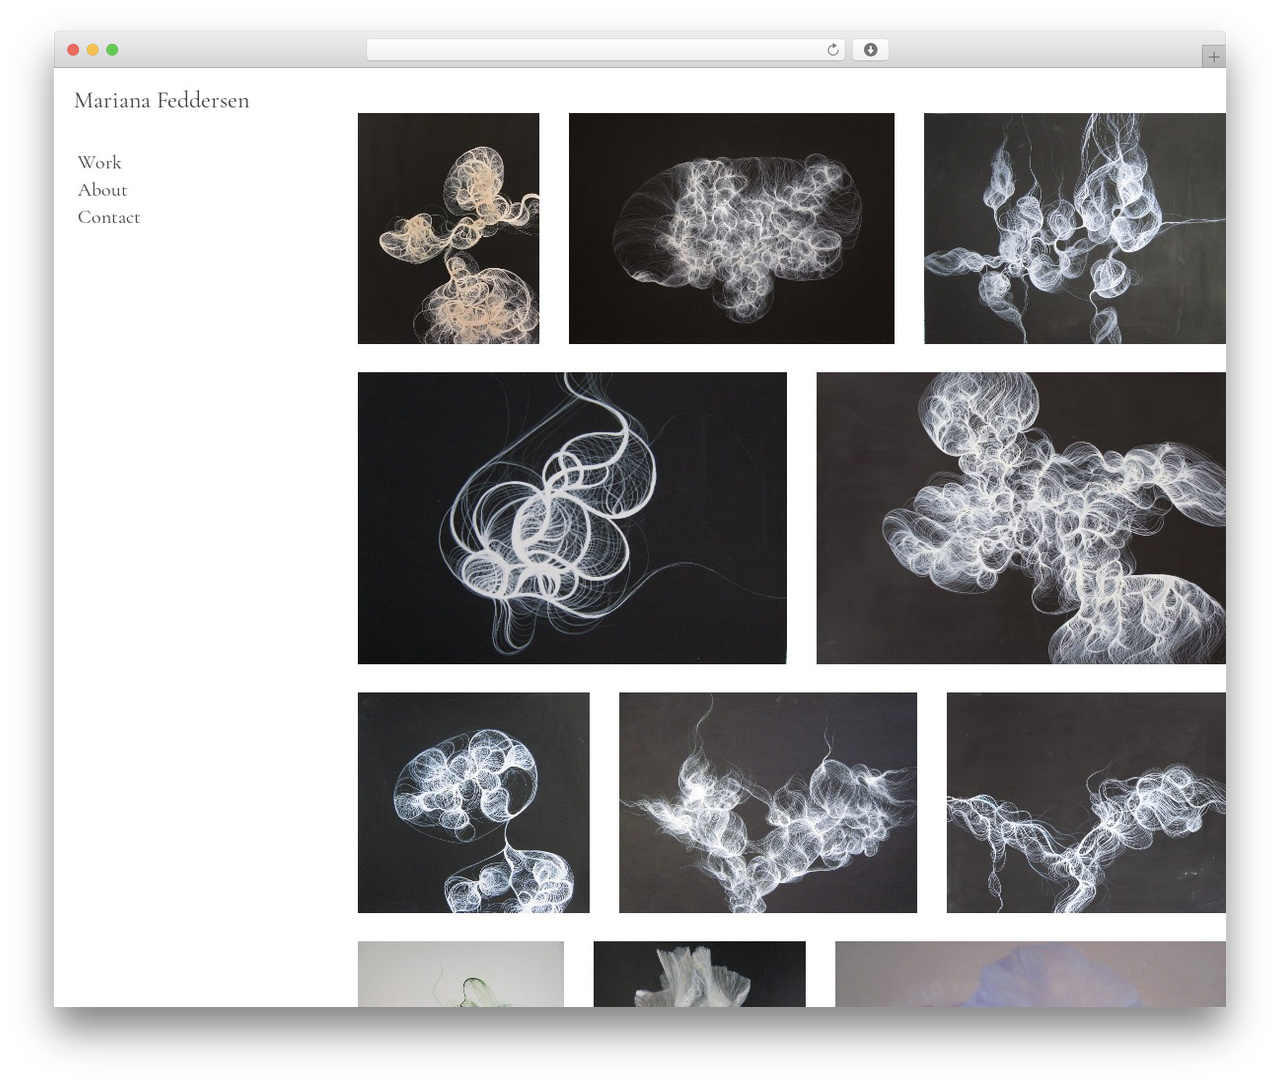Open the Contact page link
The width and height of the screenshot is (1280, 1084).
[108, 217]
